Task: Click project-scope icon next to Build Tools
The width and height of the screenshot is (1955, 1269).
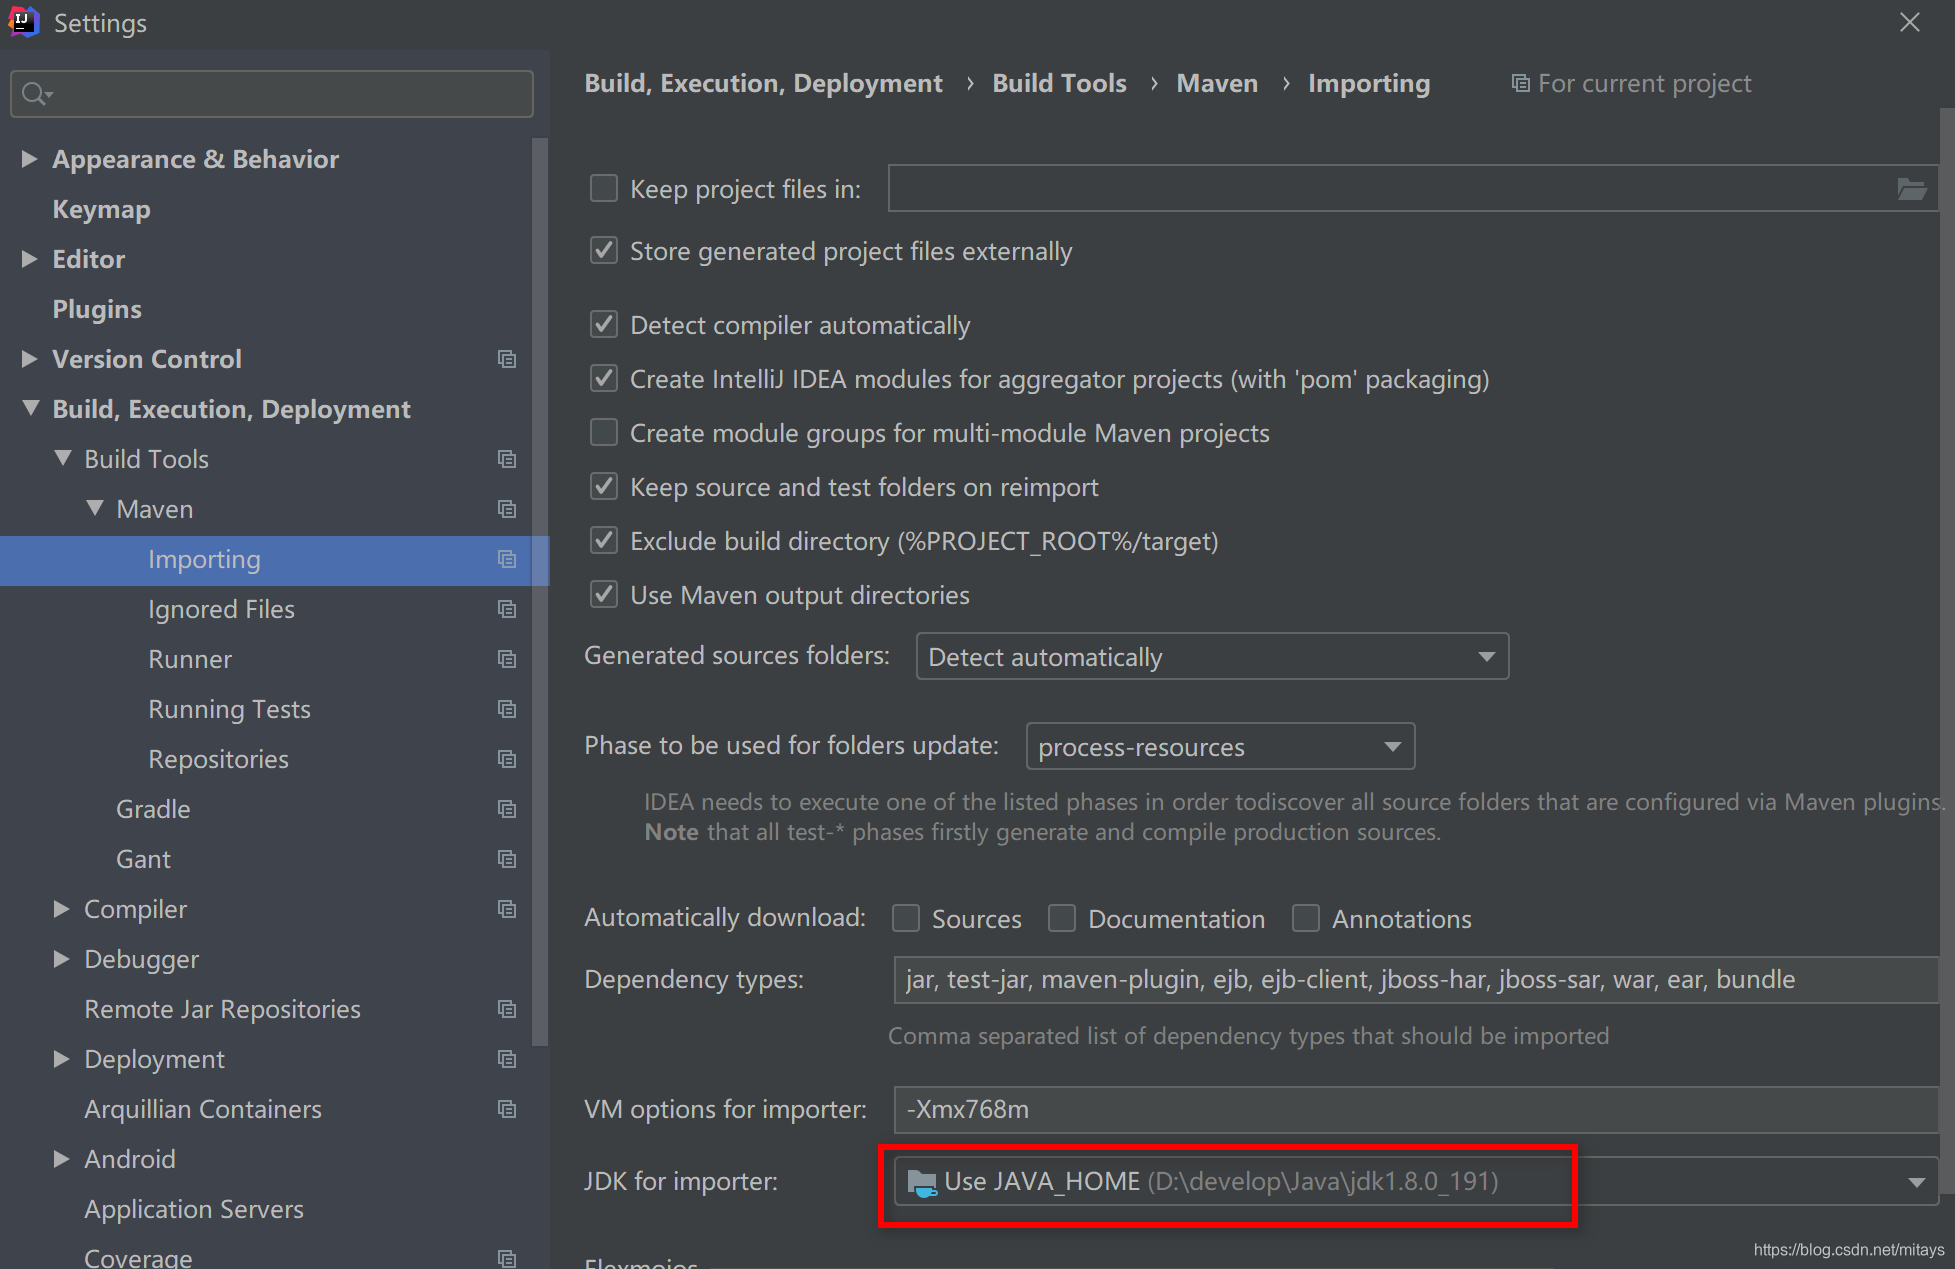Action: 507,459
